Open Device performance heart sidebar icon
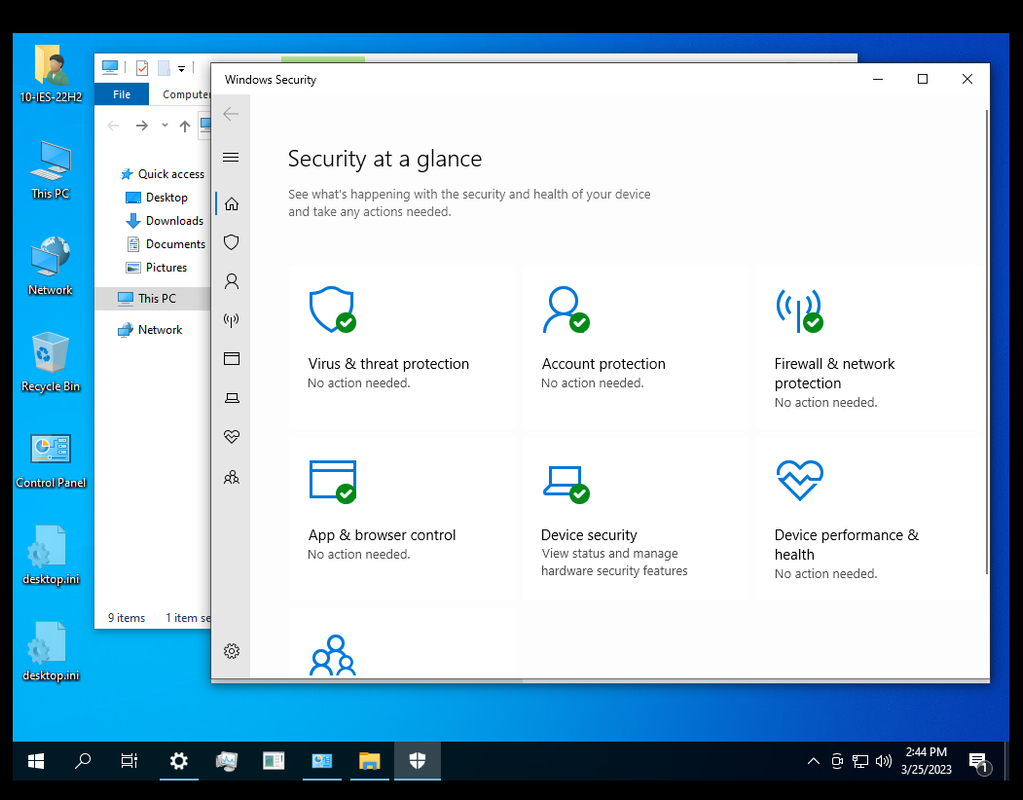Image resolution: width=1023 pixels, height=800 pixels. pos(232,437)
